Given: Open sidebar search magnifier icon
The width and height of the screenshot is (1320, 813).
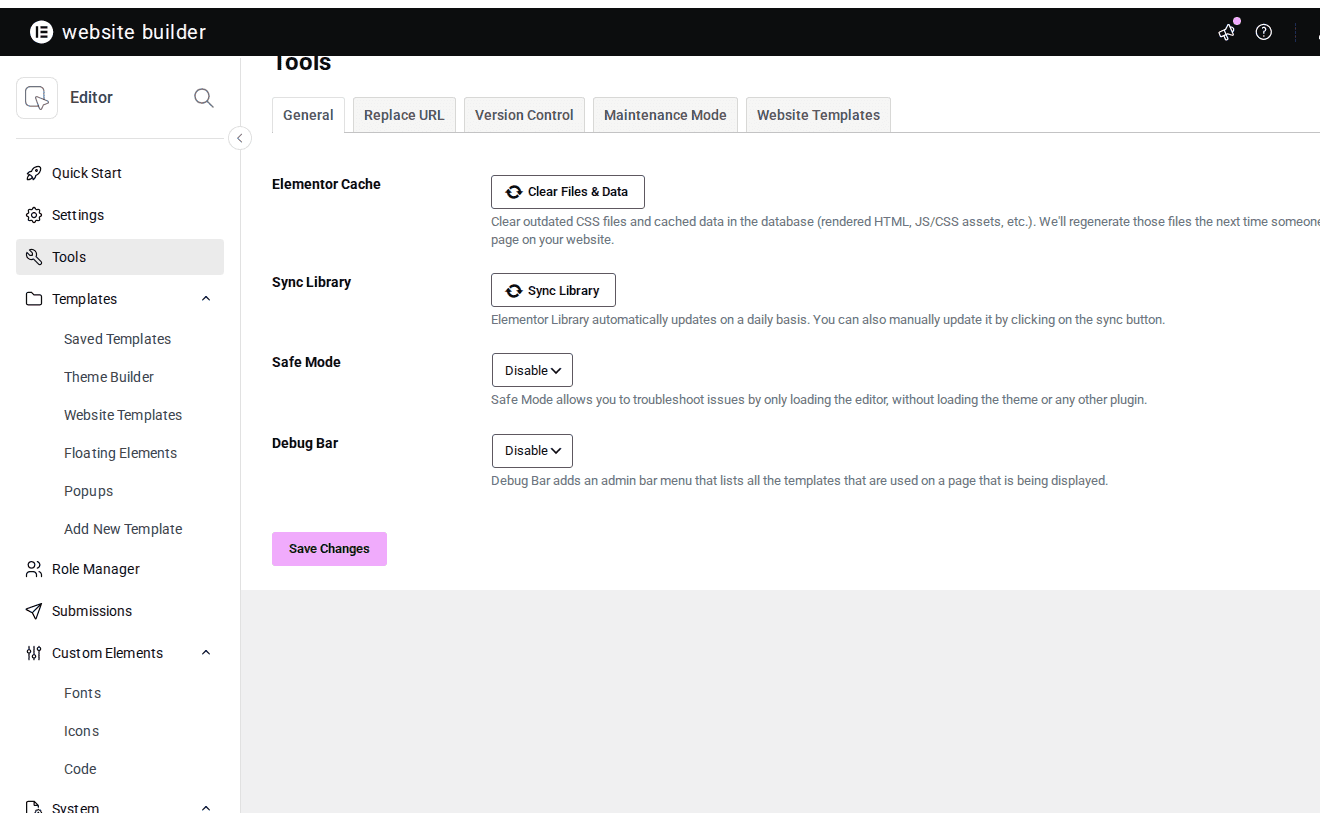Looking at the screenshot, I should pos(204,98).
